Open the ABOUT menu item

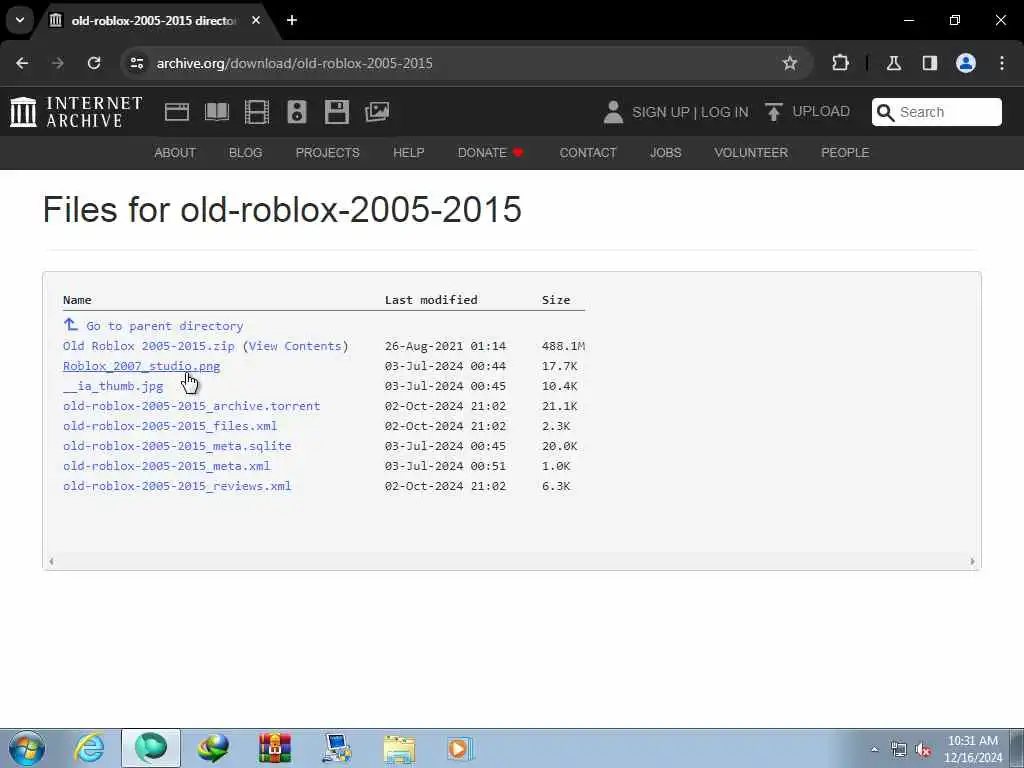pyautogui.click(x=174, y=152)
